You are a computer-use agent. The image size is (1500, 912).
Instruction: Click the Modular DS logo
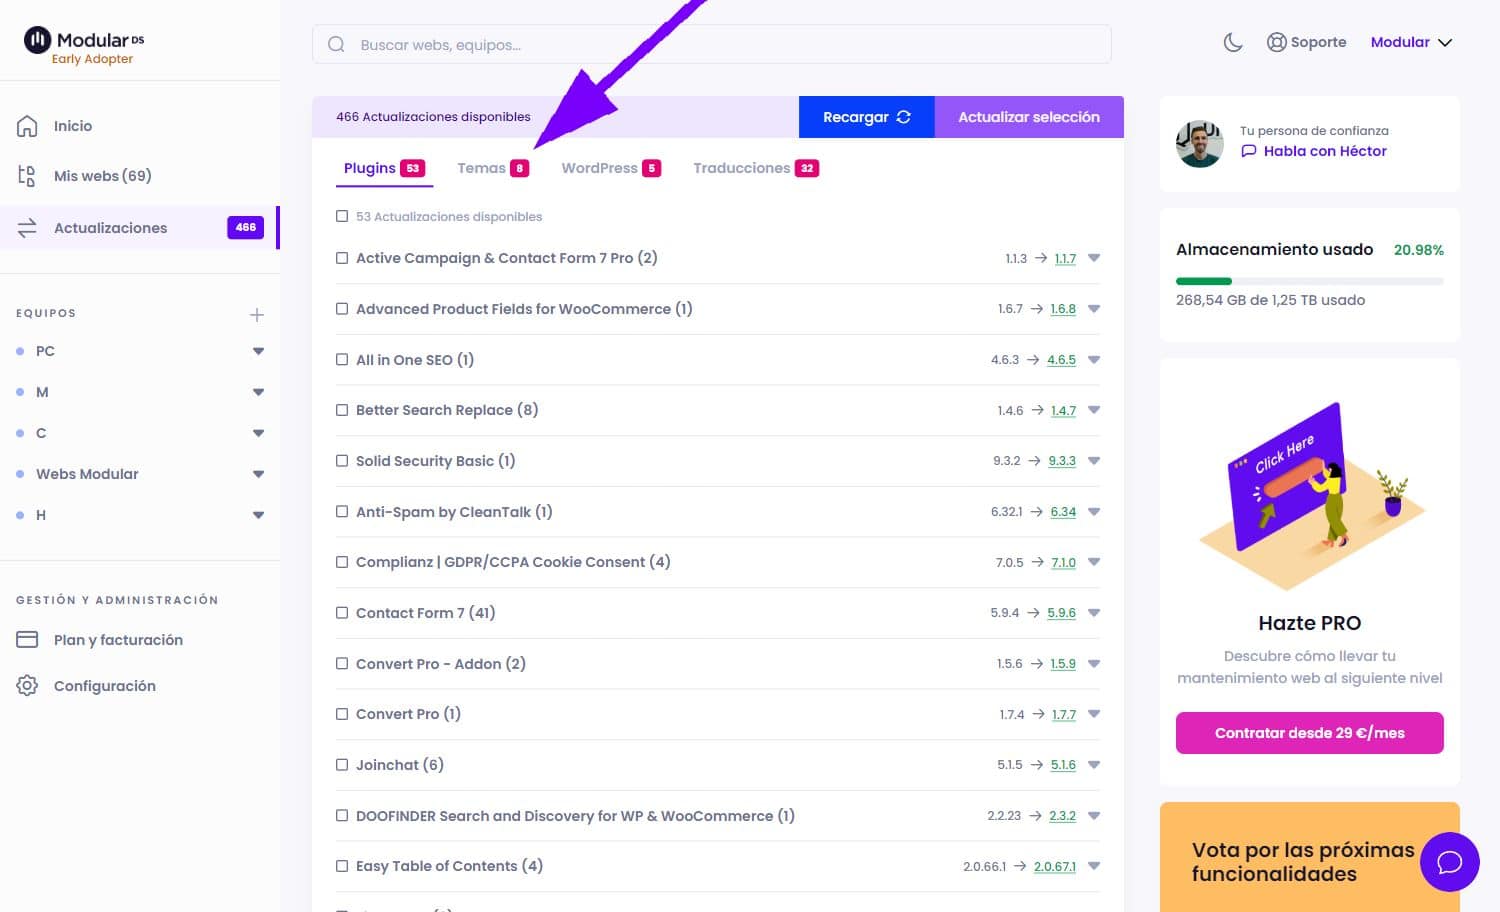(x=84, y=46)
